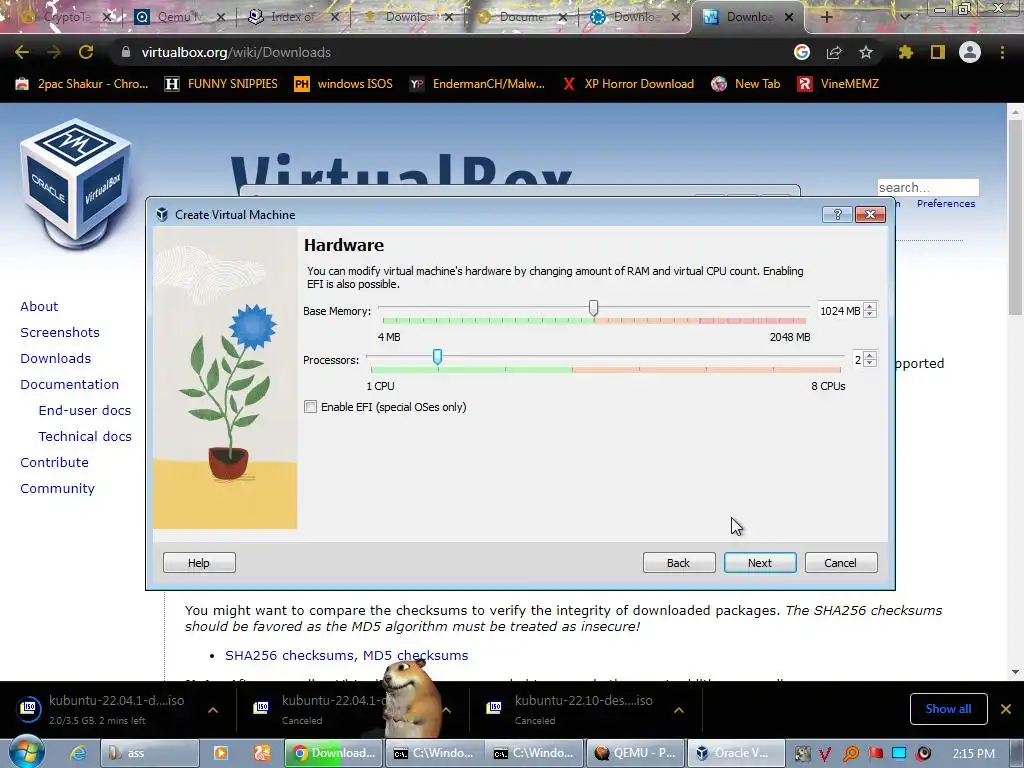Expand options for the canceled kubuntu-22.04.1 download
The height and width of the screenshot is (768, 1024).
click(447, 710)
